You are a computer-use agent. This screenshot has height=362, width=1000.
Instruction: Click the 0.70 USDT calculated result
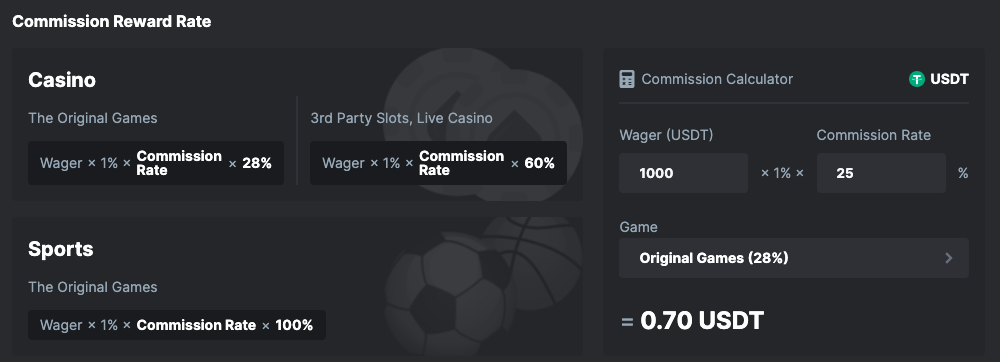pyautogui.click(x=702, y=321)
